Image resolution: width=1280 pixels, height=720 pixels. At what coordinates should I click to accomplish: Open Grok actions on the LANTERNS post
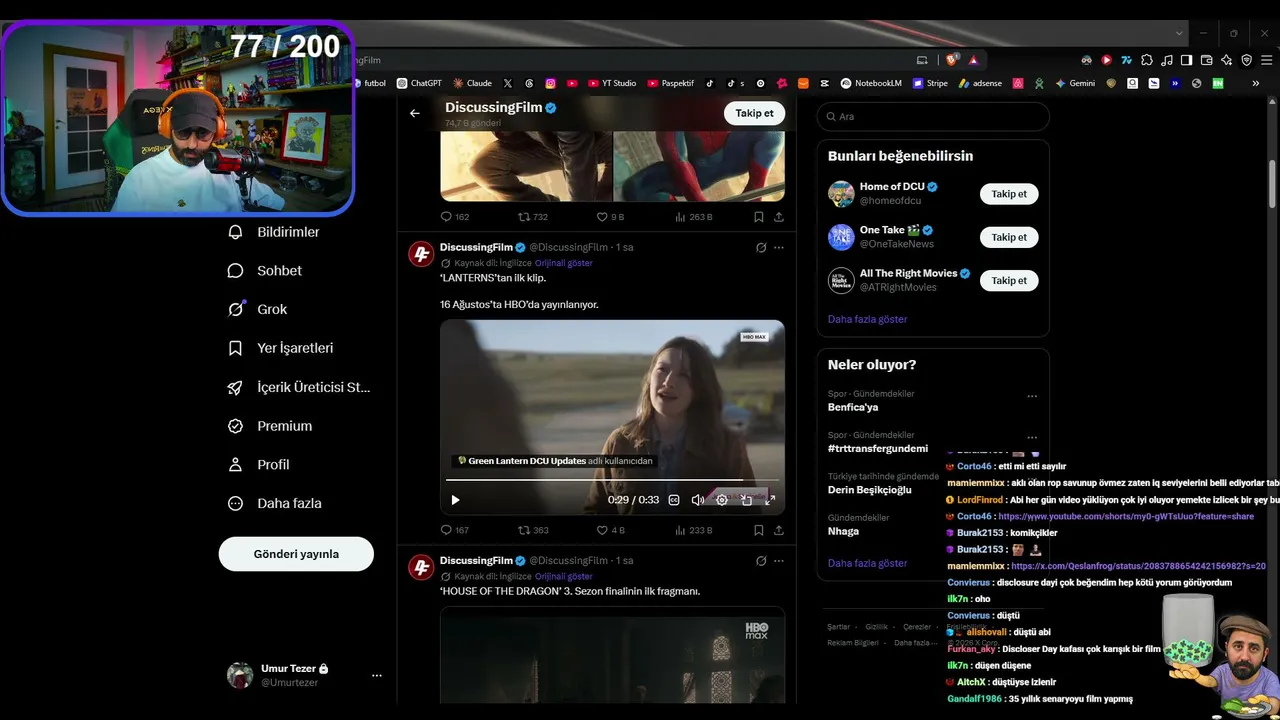[x=761, y=247]
